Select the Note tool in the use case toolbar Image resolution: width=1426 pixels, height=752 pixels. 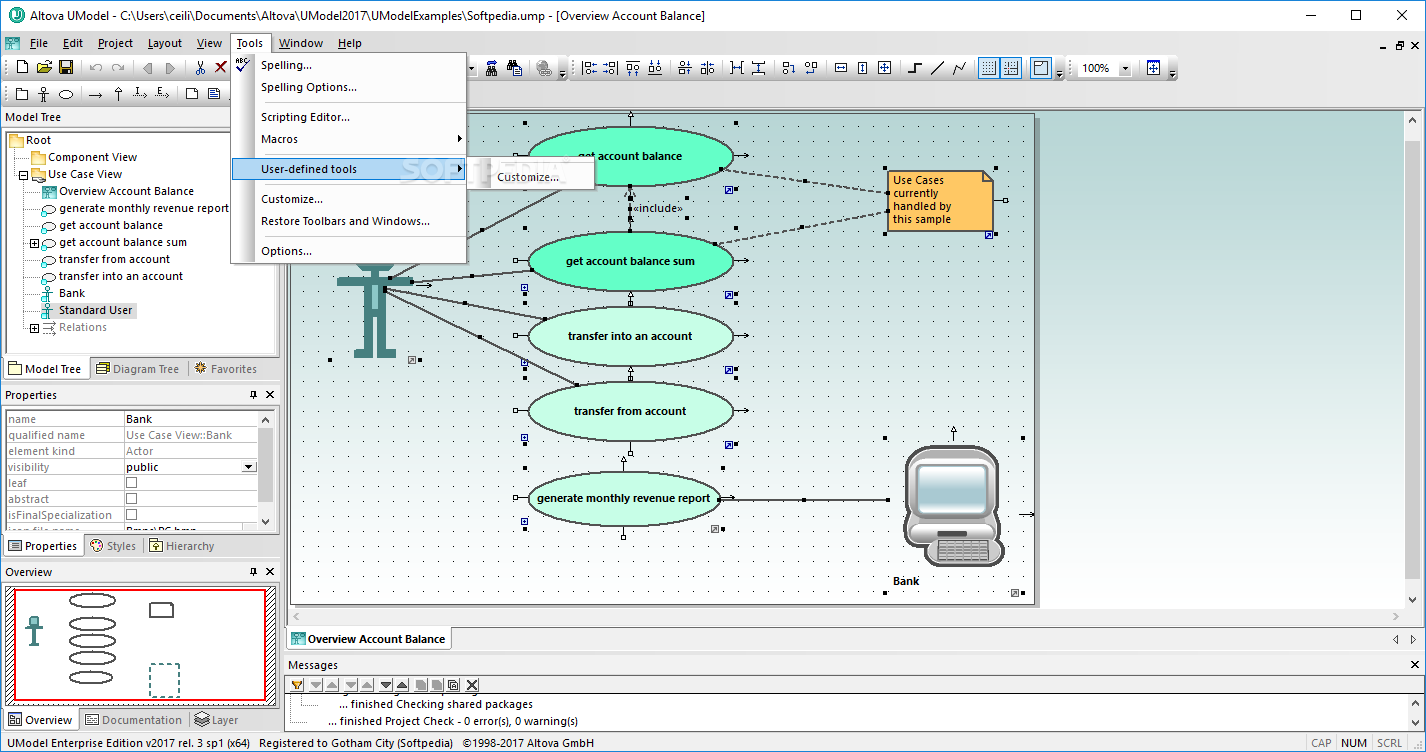pos(191,94)
